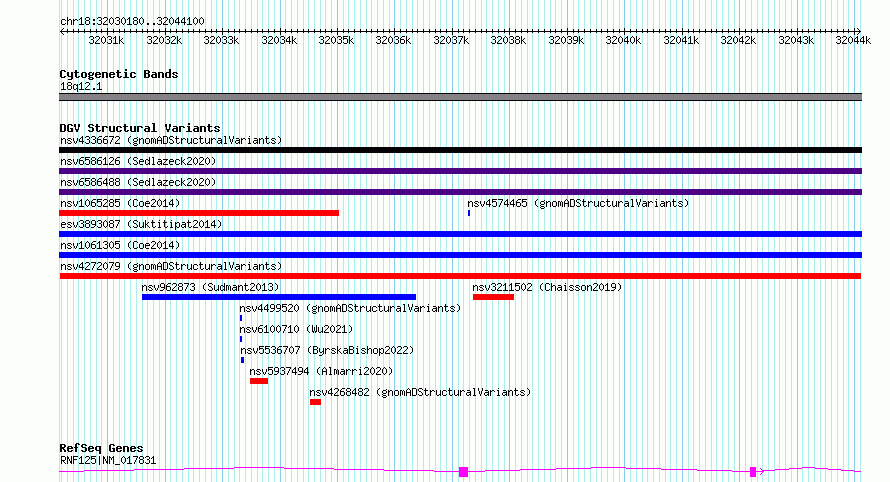Click the nsv6100710 (Wu2021) blue marker
Viewport: 890px width, 482px height.
click(241, 339)
